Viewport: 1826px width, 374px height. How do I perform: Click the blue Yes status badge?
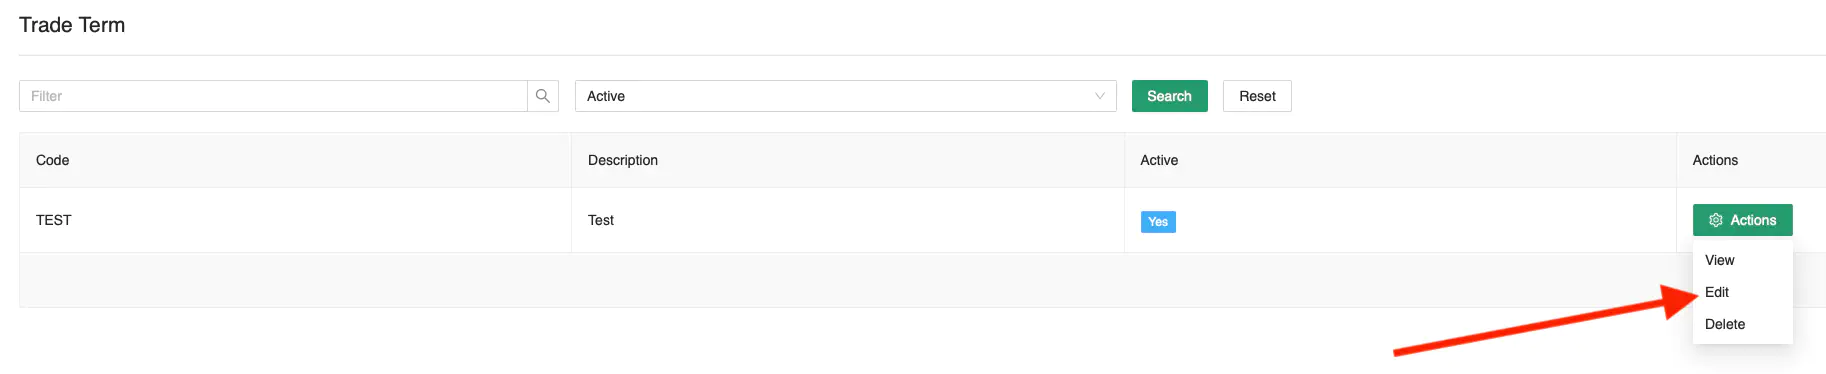click(x=1158, y=222)
